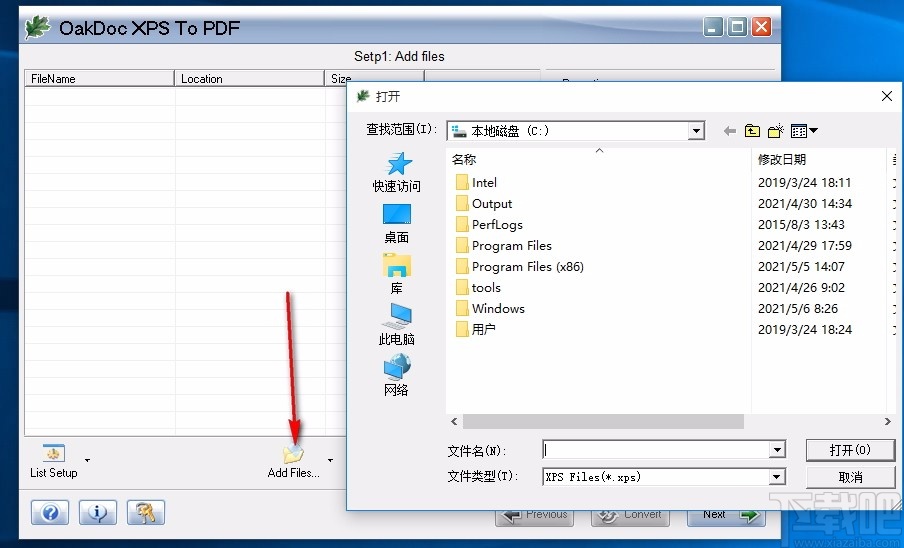Click the horizontal scrollbar thumb in file list
The width and height of the screenshot is (904, 548).
[603, 422]
